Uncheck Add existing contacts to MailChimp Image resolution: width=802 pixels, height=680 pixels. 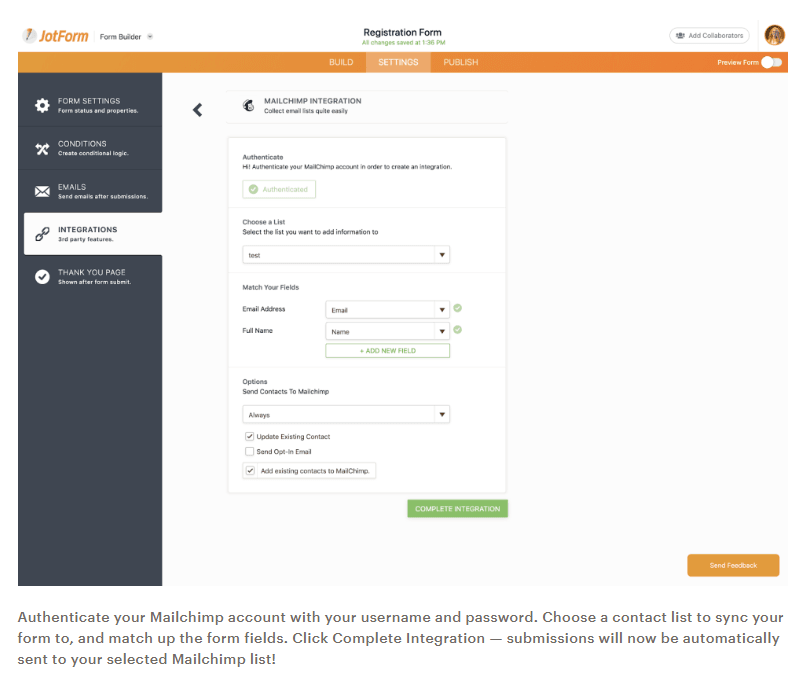click(249, 470)
